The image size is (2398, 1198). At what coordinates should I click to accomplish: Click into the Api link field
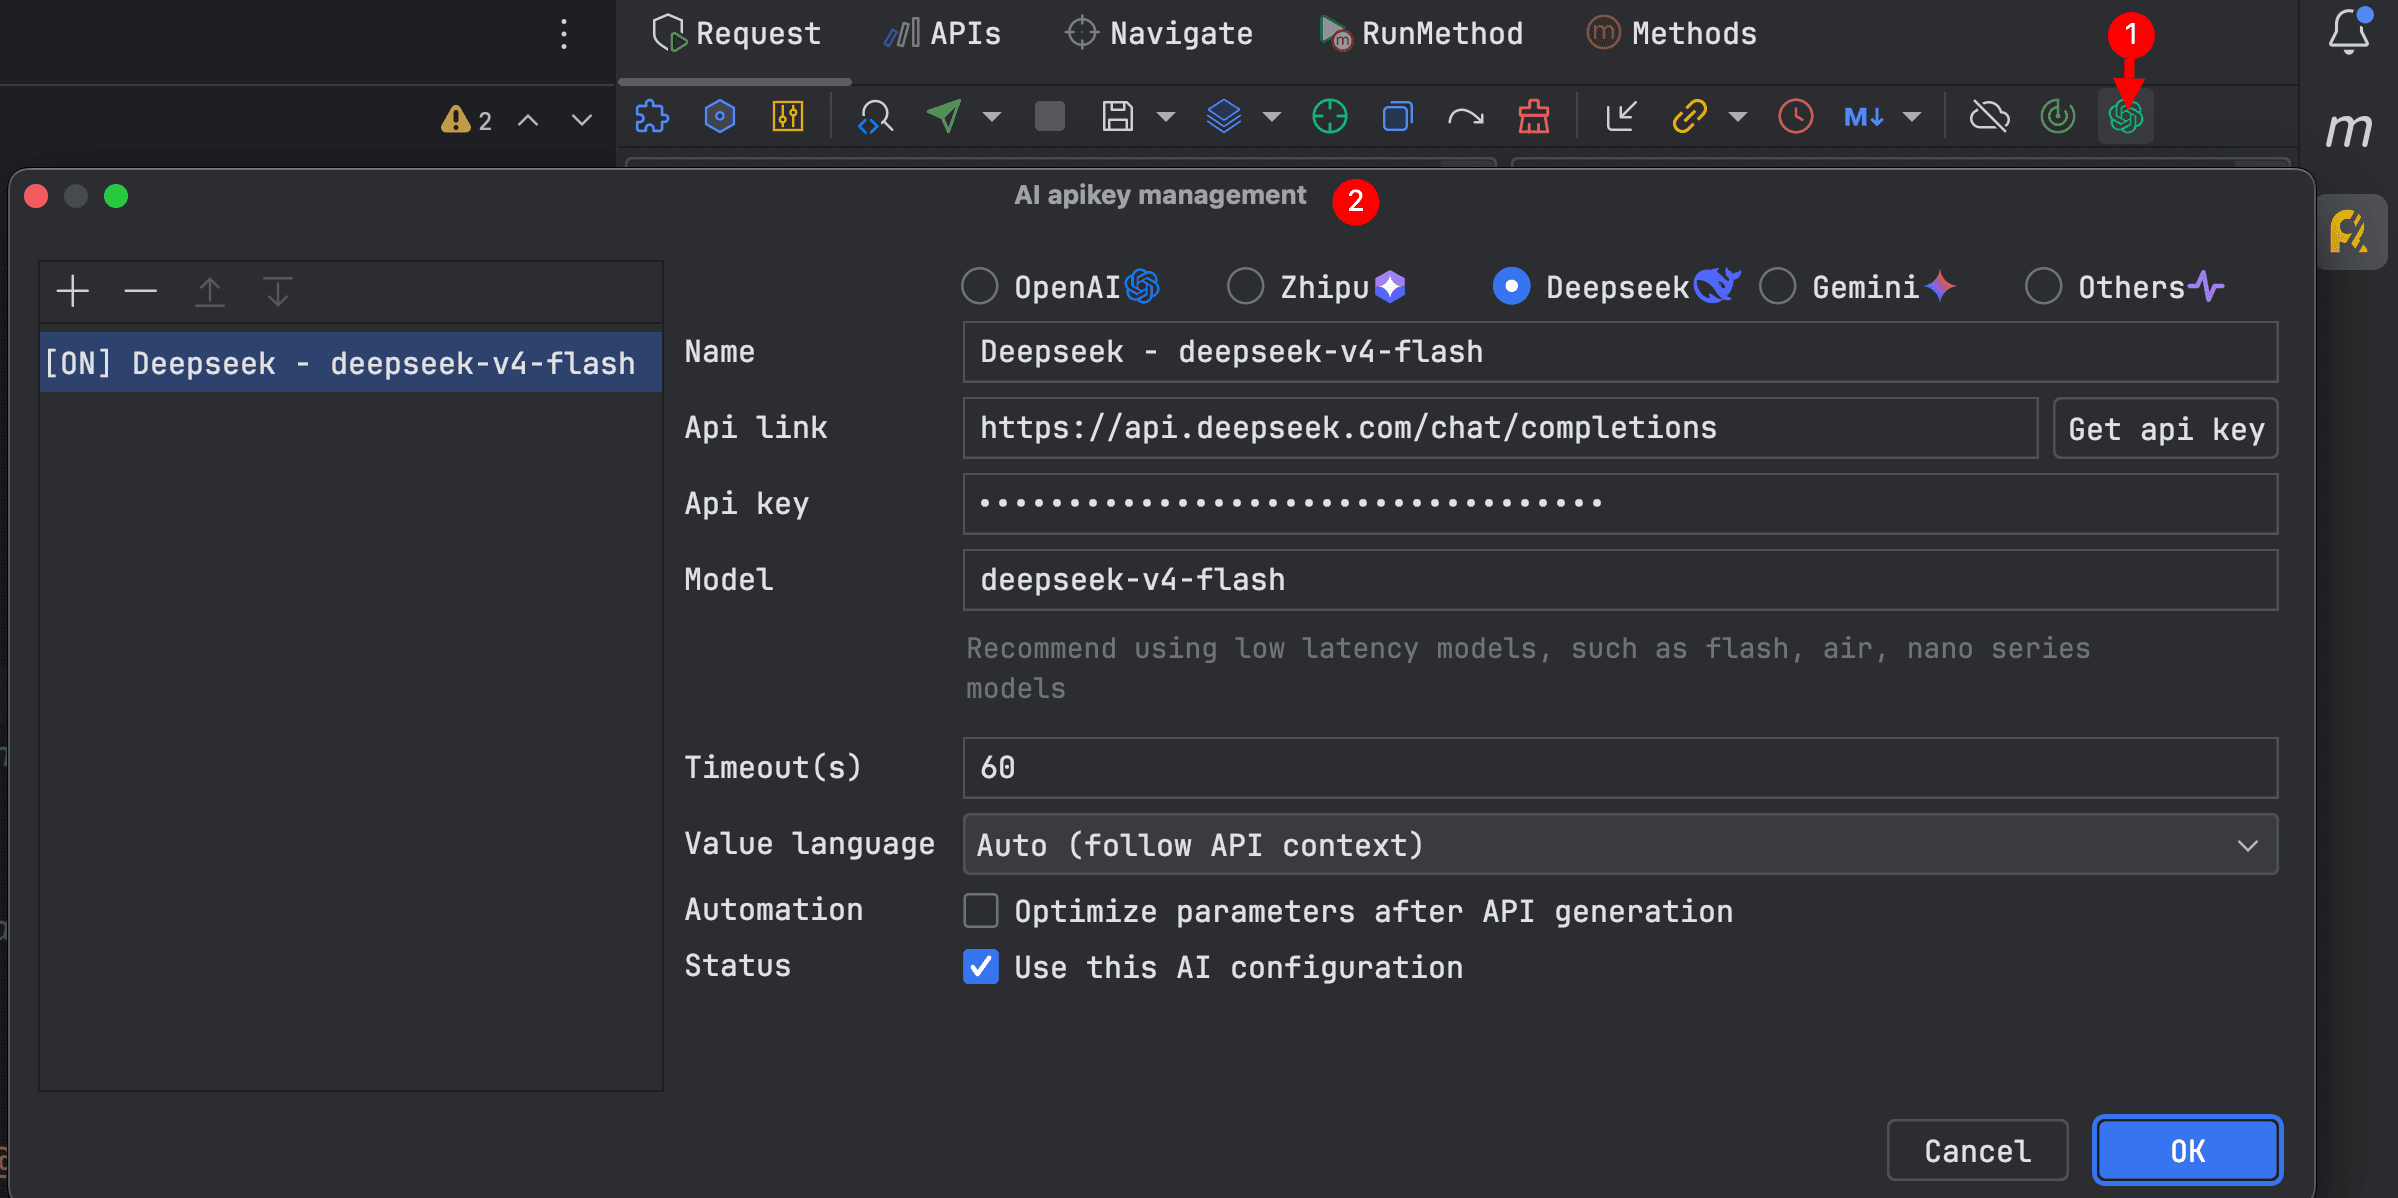(x=1500, y=428)
